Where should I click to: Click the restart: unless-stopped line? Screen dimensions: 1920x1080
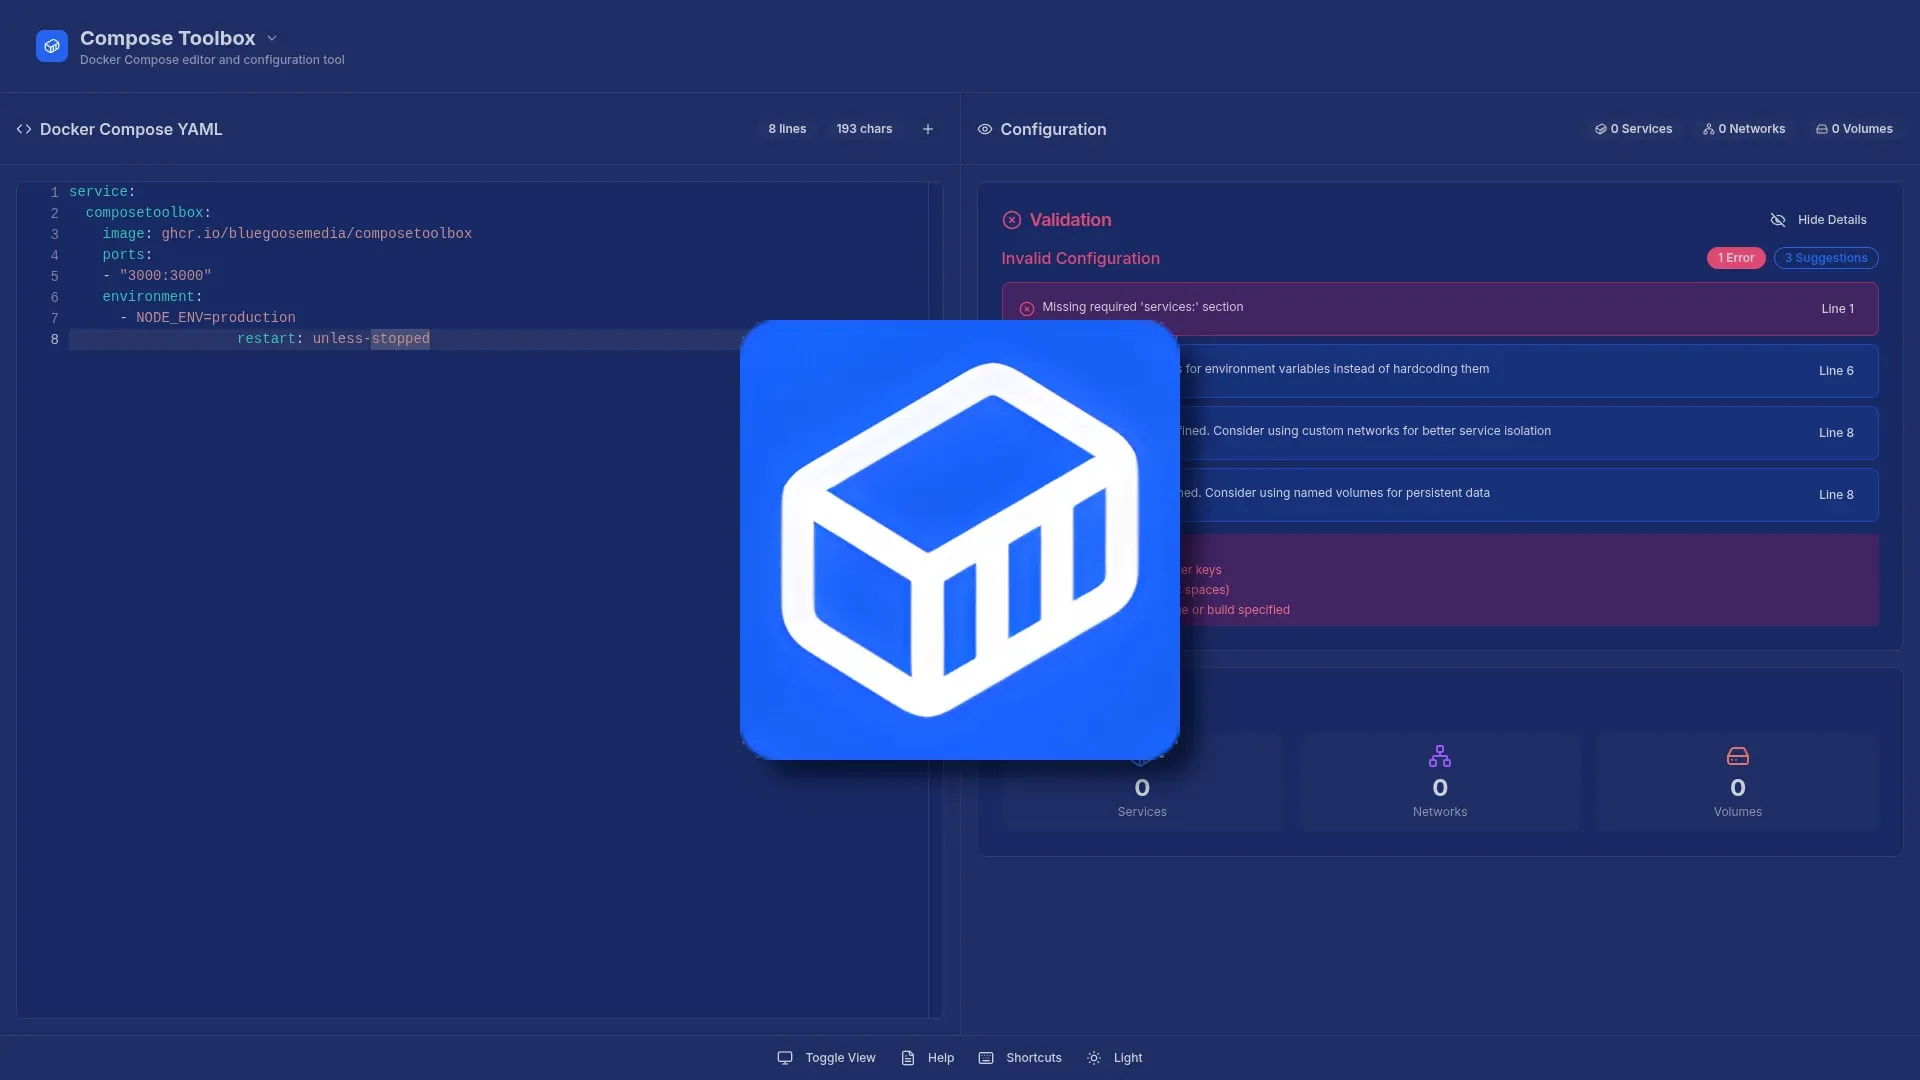coord(333,339)
